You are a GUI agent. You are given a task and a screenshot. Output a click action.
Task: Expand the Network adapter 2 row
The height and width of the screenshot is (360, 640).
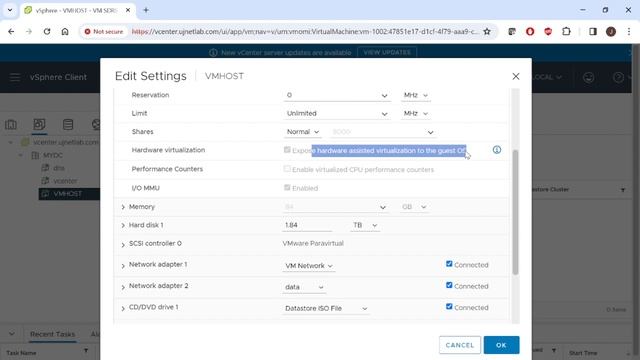coord(123,287)
